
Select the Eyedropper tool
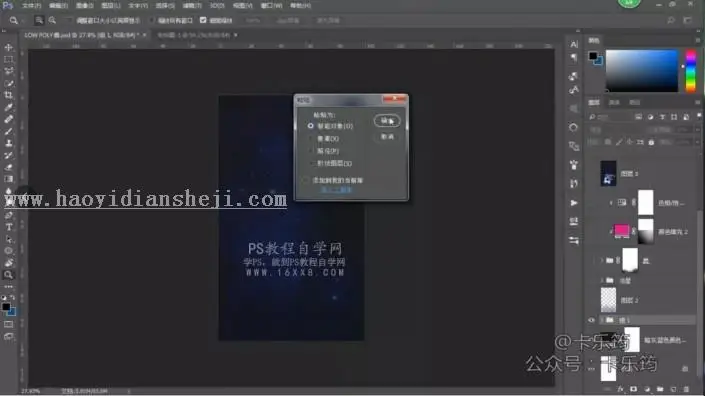pos(9,107)
